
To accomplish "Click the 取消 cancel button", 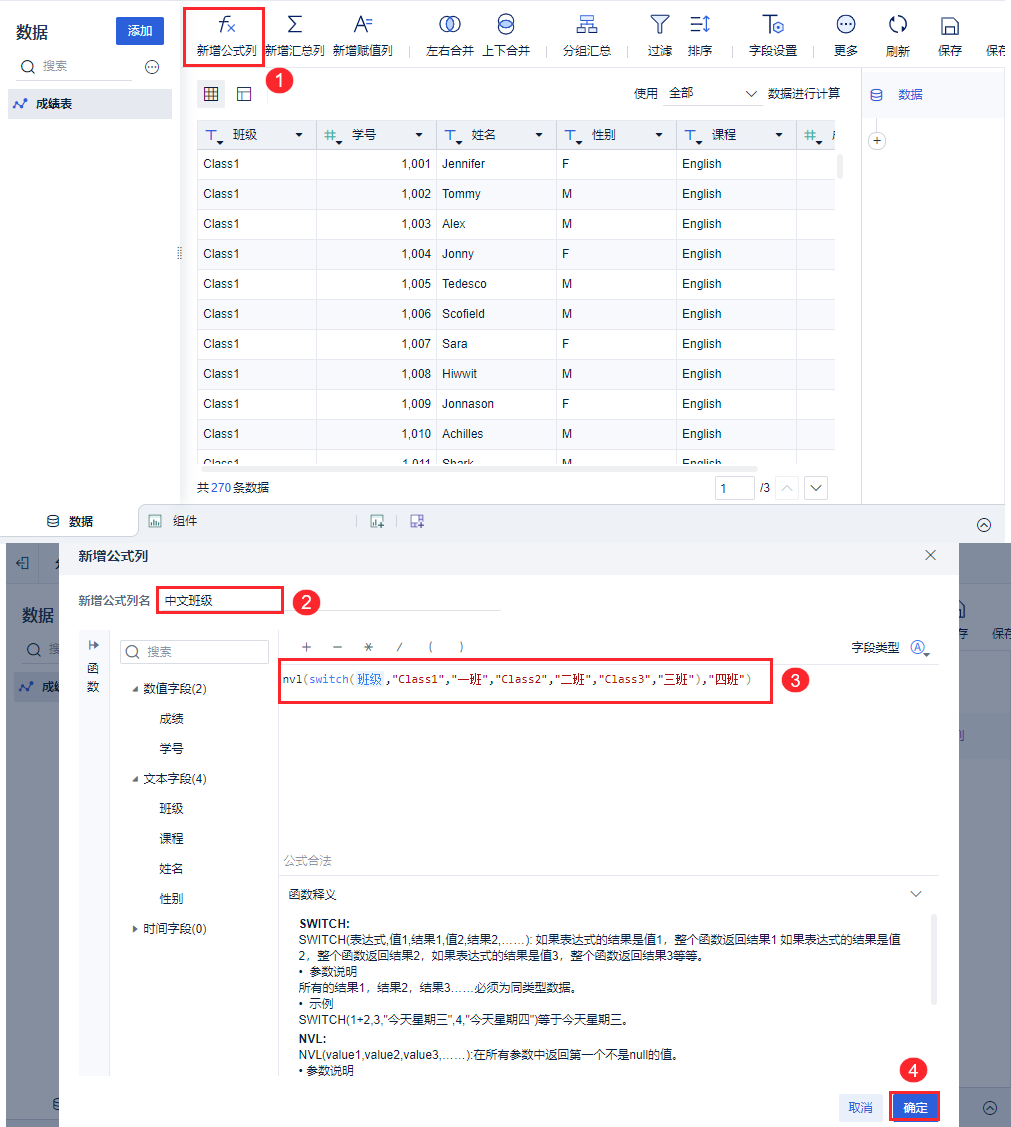I will (860, 1108).
